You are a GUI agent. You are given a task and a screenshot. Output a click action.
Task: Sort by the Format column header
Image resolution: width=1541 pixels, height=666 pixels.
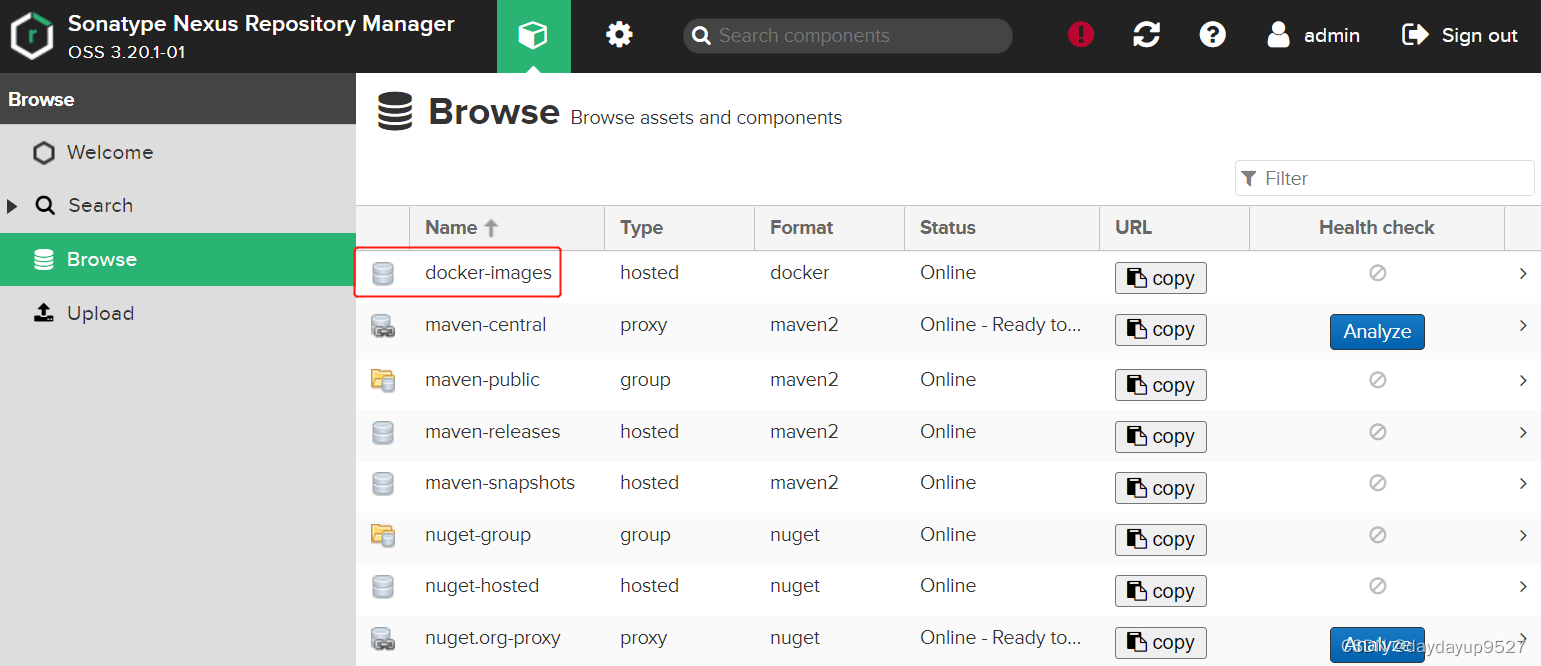829,228
